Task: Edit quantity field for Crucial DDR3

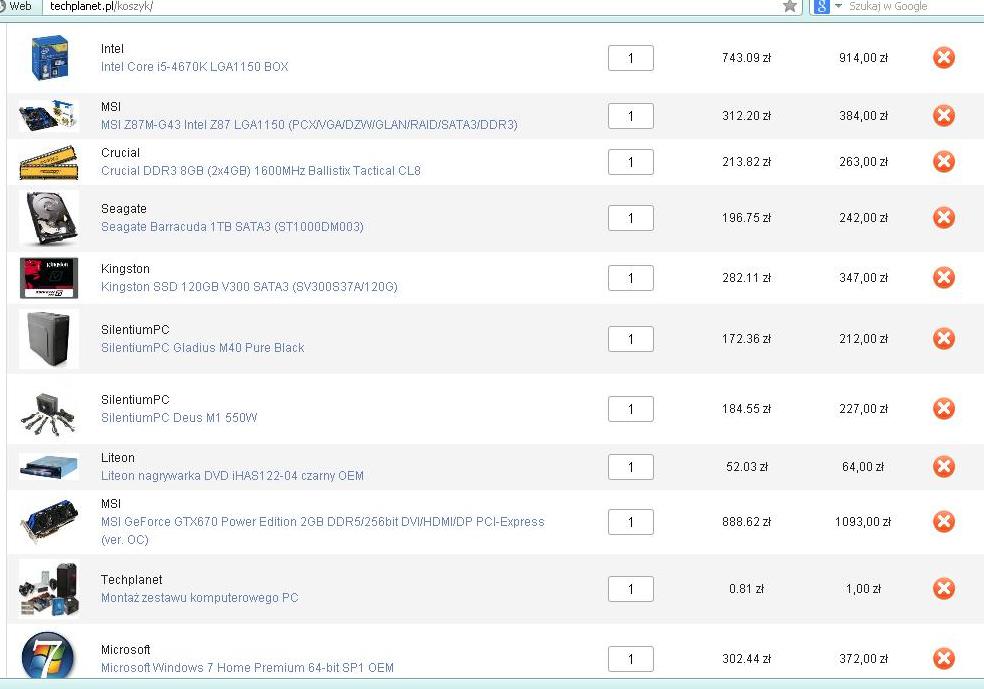Action: tap(631, 163)
